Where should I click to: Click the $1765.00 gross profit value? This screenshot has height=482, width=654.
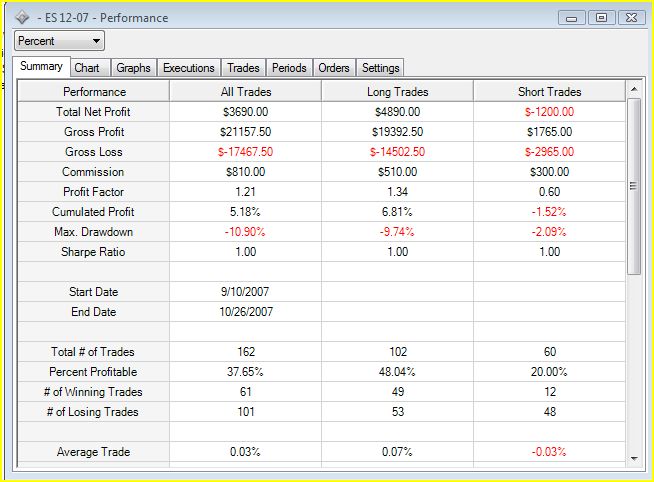tap(549, 132)
